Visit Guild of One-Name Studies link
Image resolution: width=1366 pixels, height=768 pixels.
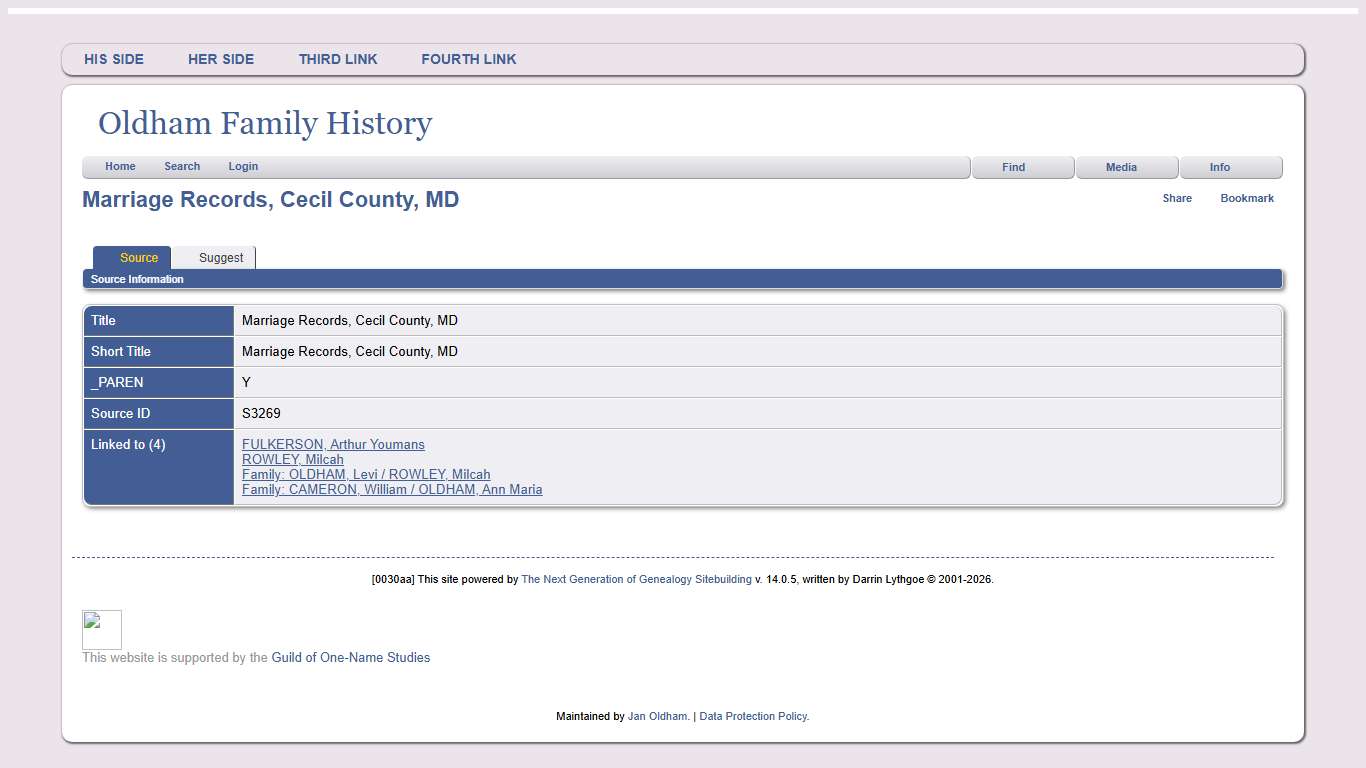click(x=350, y=658)
